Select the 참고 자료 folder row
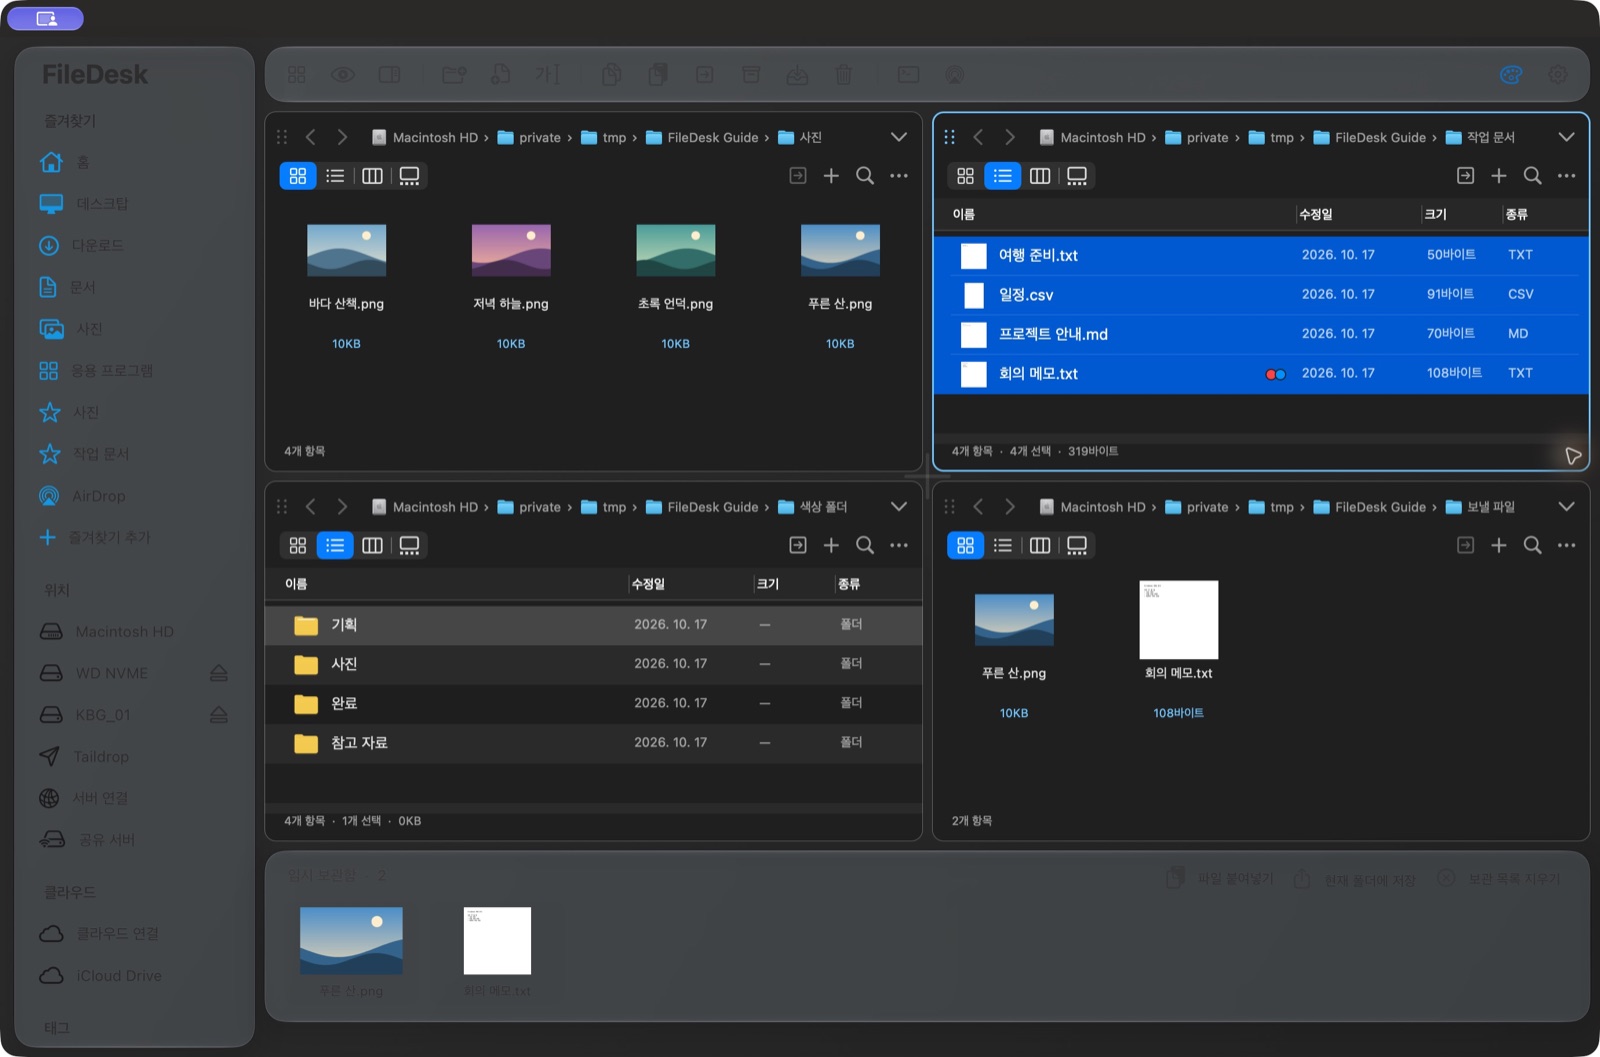The width and height of the screenshot is (1600, 1057). tap(593, 743)
